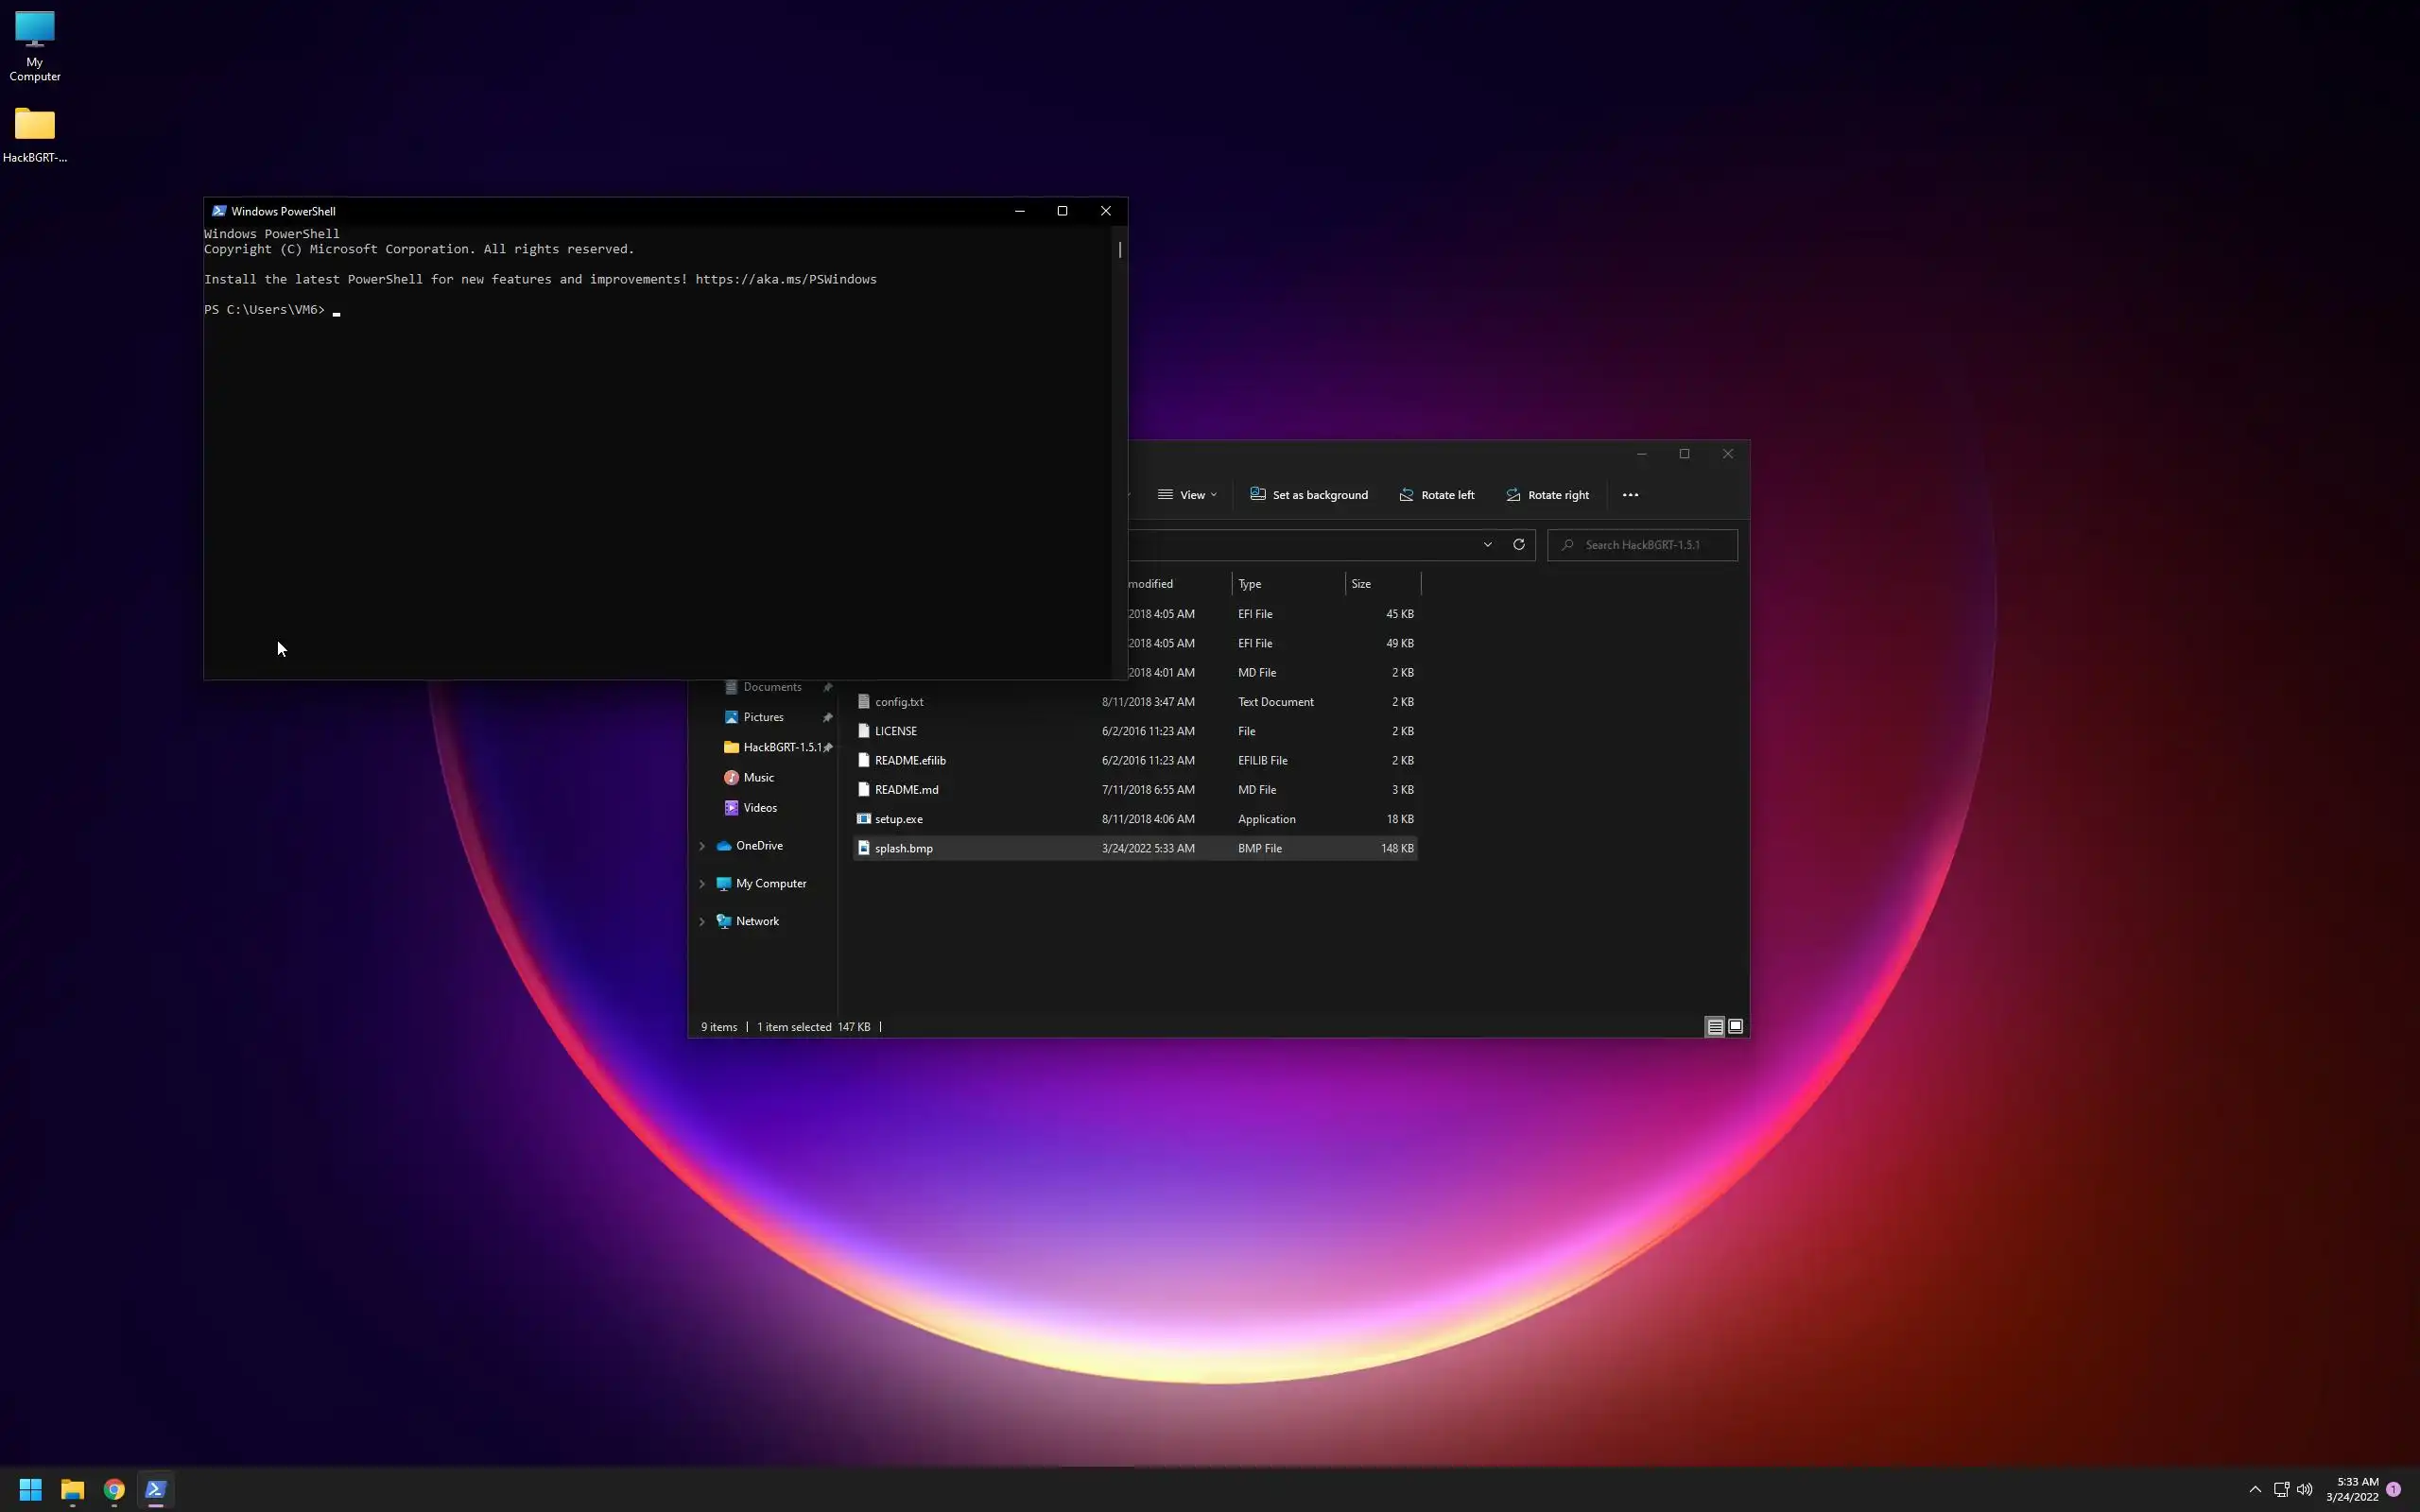Select the config.txt file
The height and width of the screenshot is (1512, 2420).
[898, 702]
